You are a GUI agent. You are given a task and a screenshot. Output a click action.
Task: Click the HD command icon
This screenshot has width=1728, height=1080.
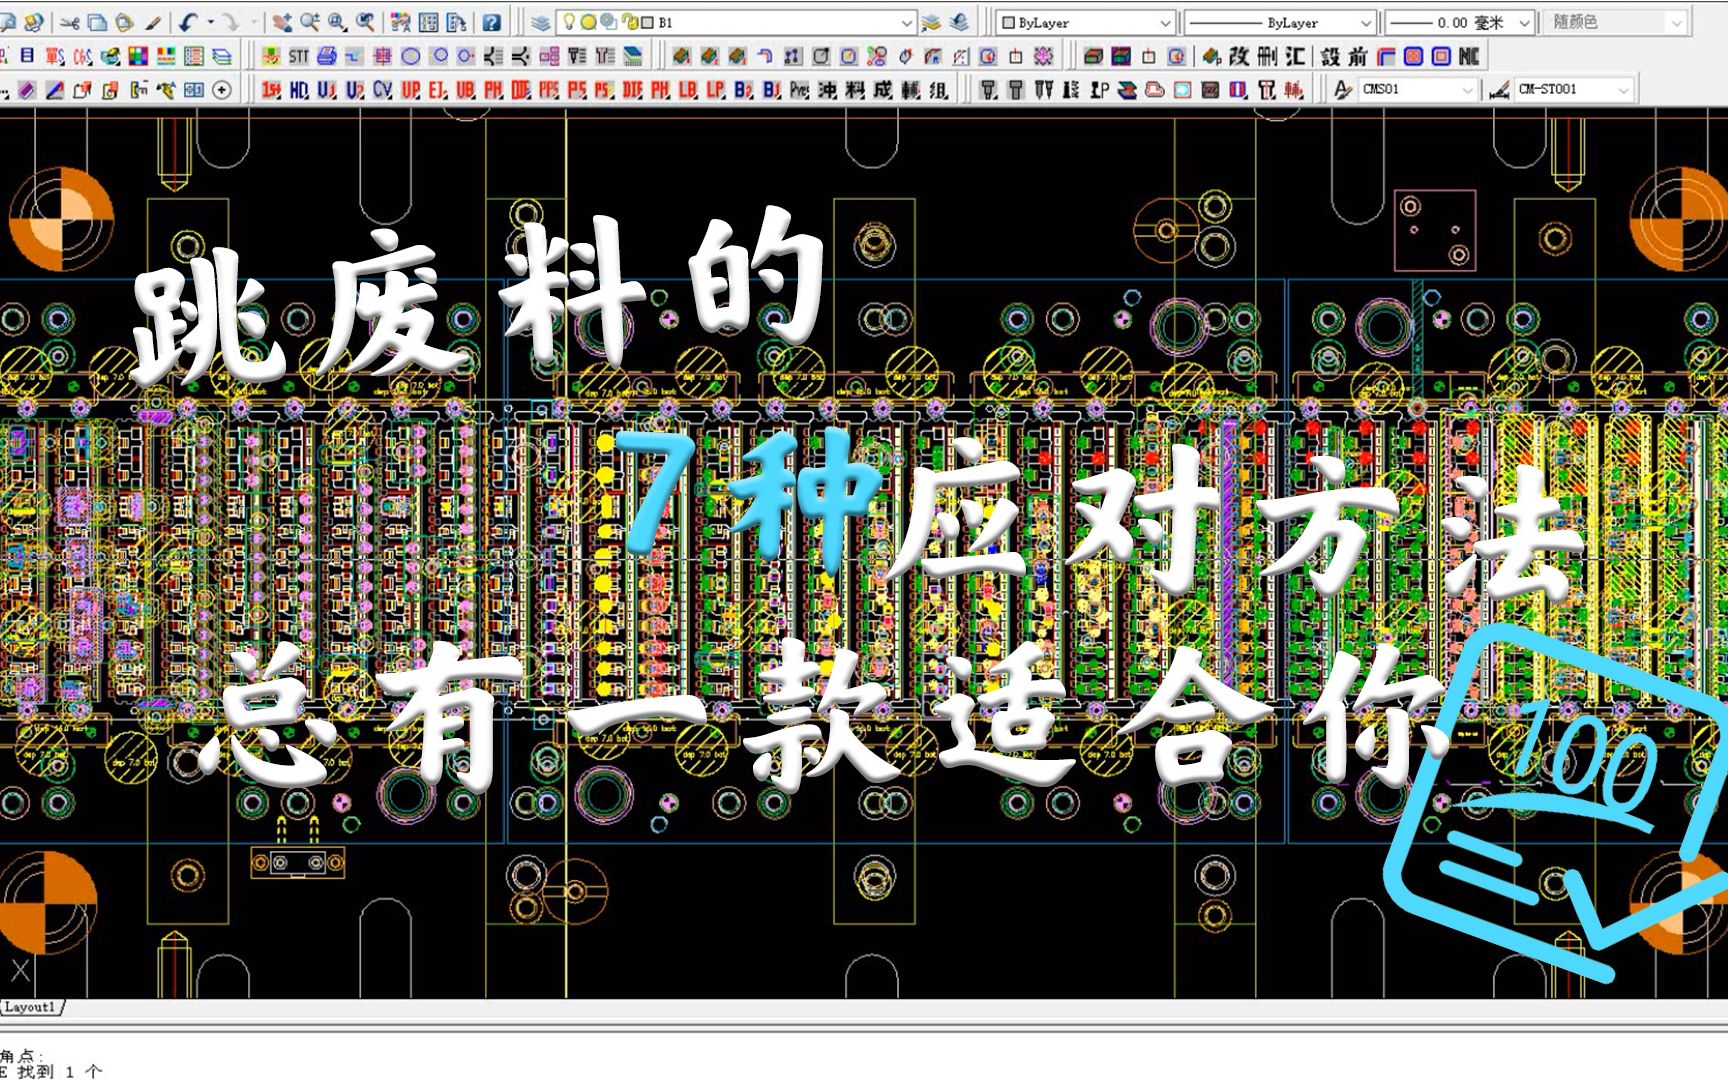click(300, 89)
